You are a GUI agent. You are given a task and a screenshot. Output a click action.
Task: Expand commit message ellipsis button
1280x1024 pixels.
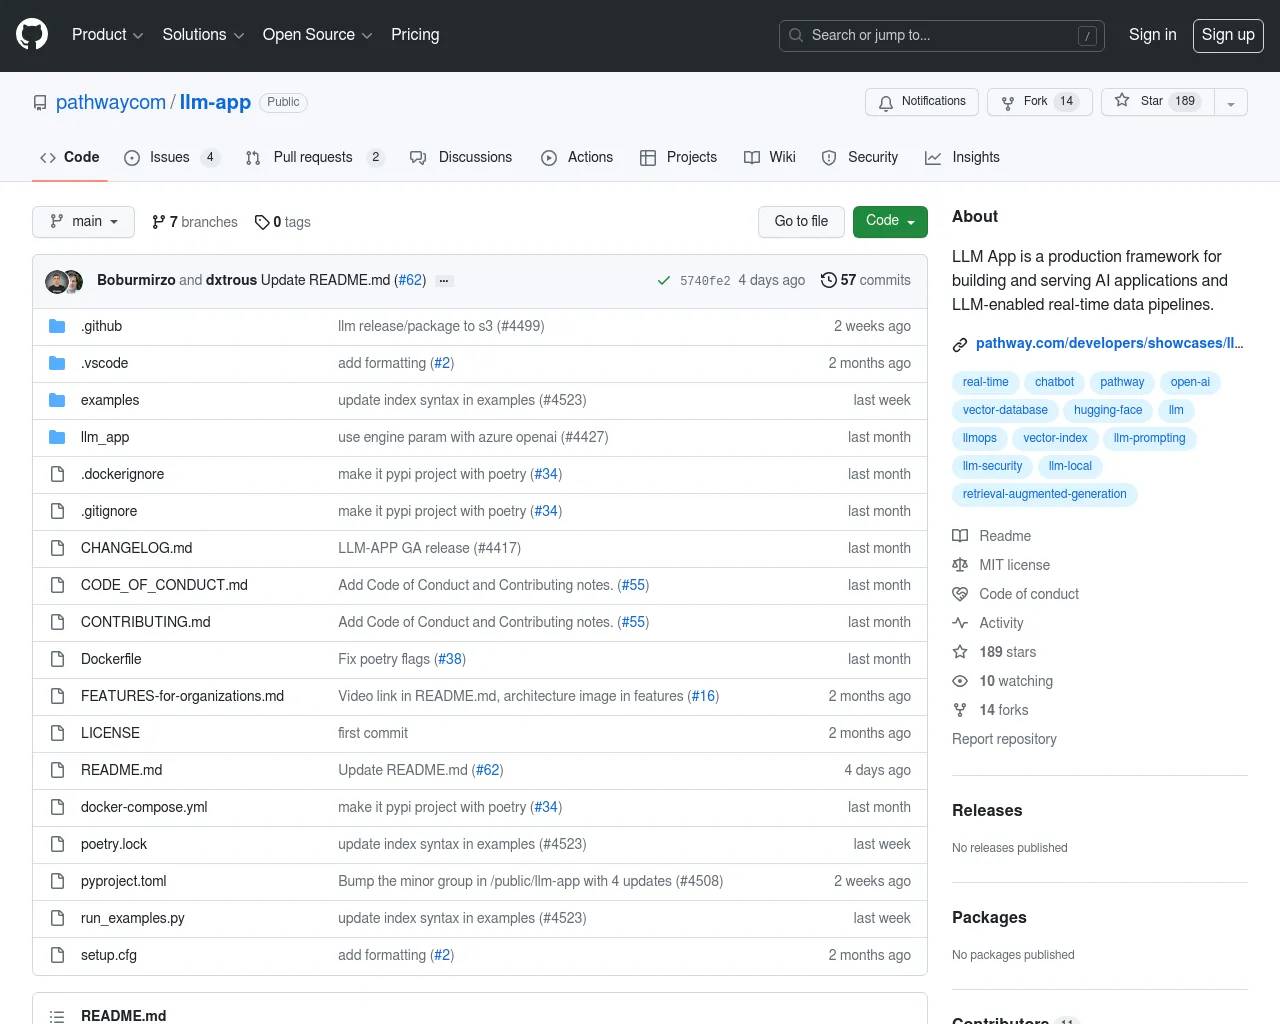pos(444,281)
